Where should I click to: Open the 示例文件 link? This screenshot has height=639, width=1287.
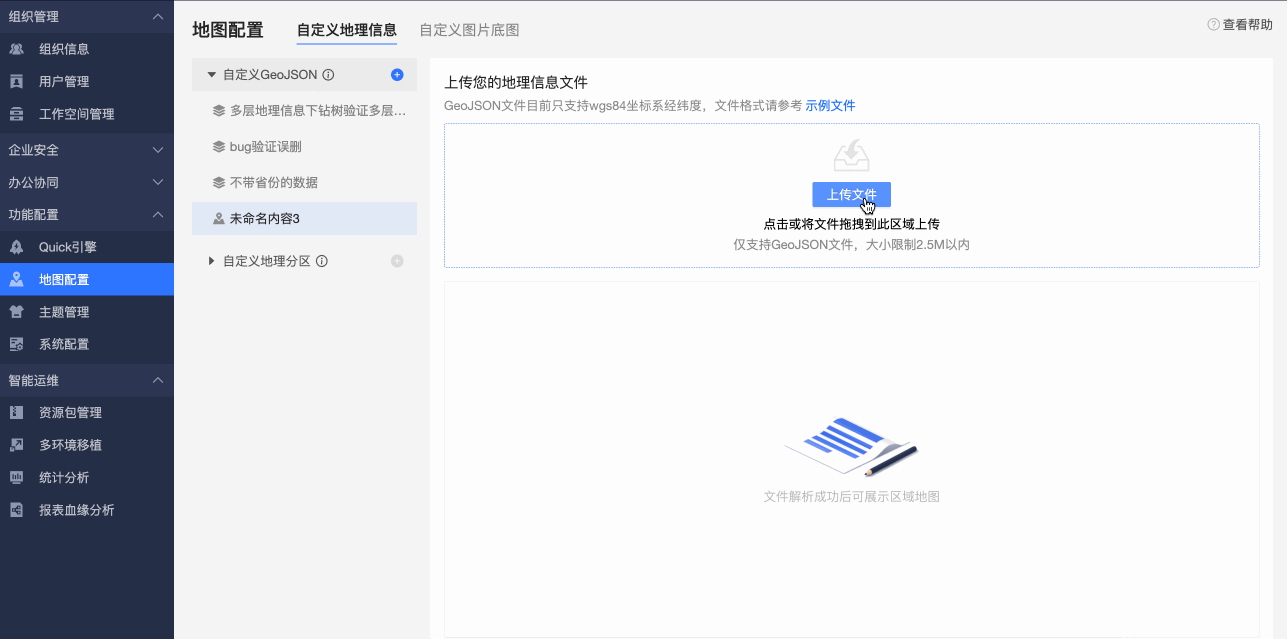pyautogui.click(x=830, y=105)
